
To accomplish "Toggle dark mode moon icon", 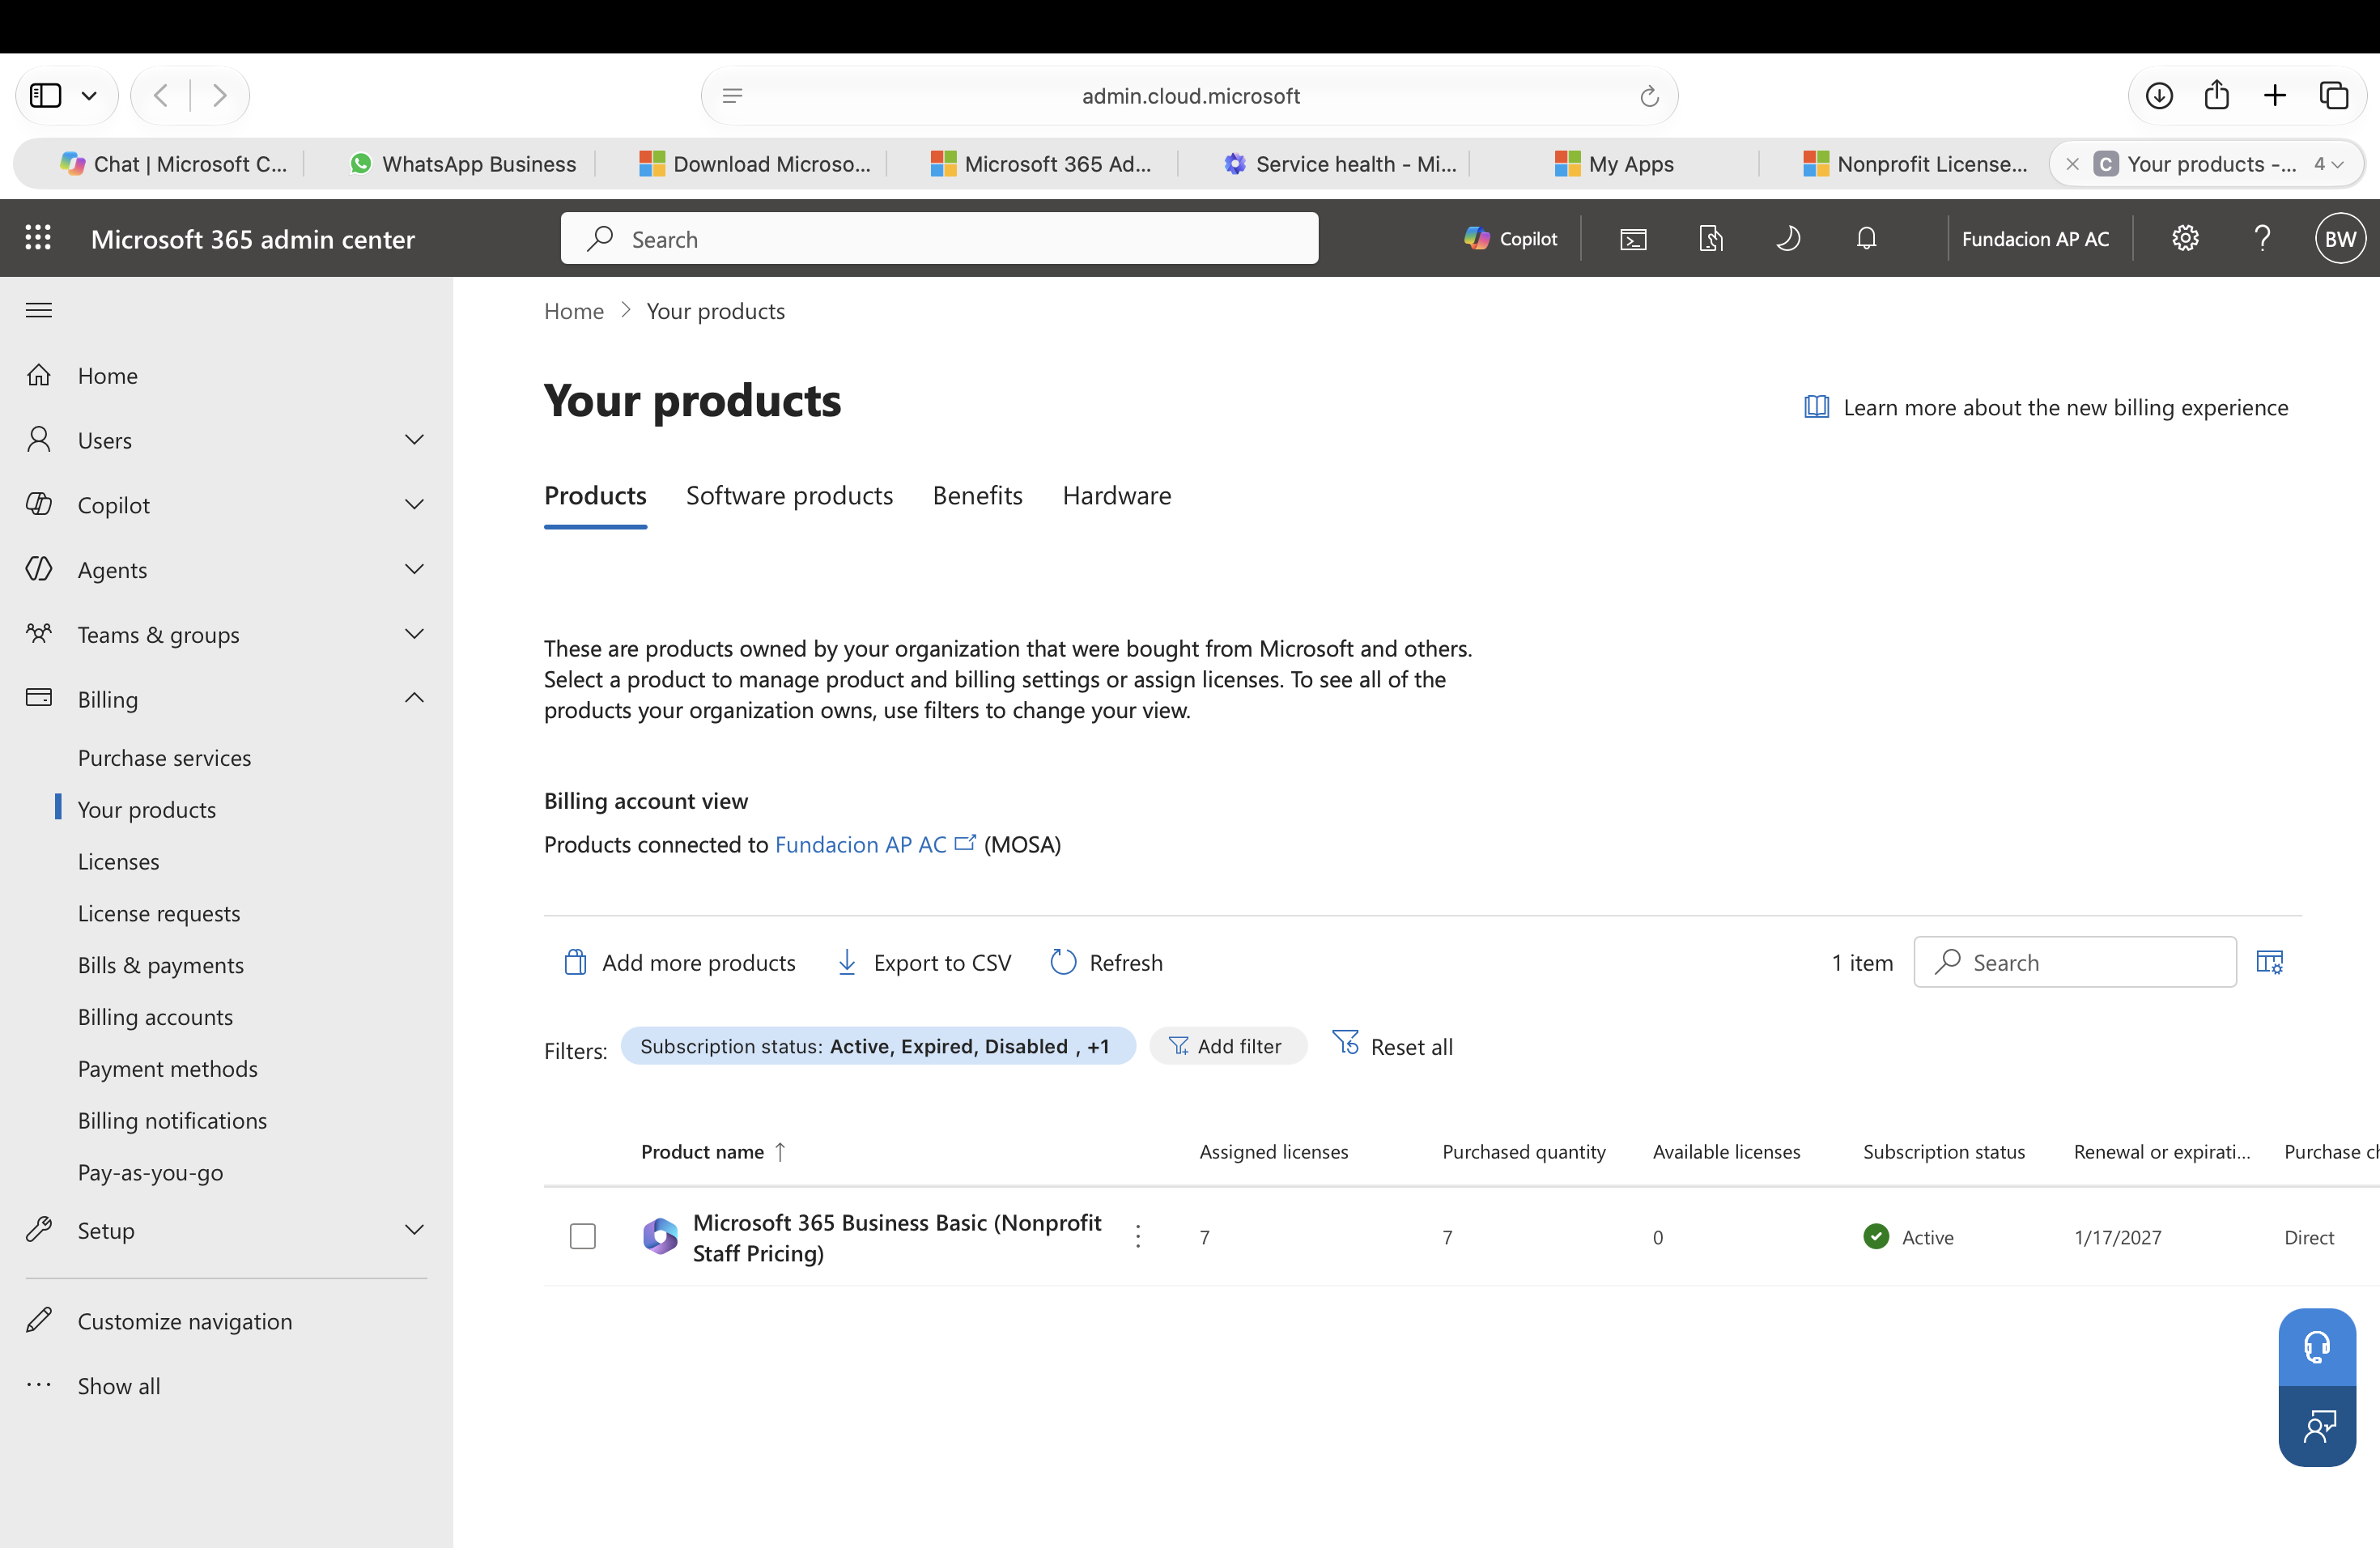I will point(1788,238).
